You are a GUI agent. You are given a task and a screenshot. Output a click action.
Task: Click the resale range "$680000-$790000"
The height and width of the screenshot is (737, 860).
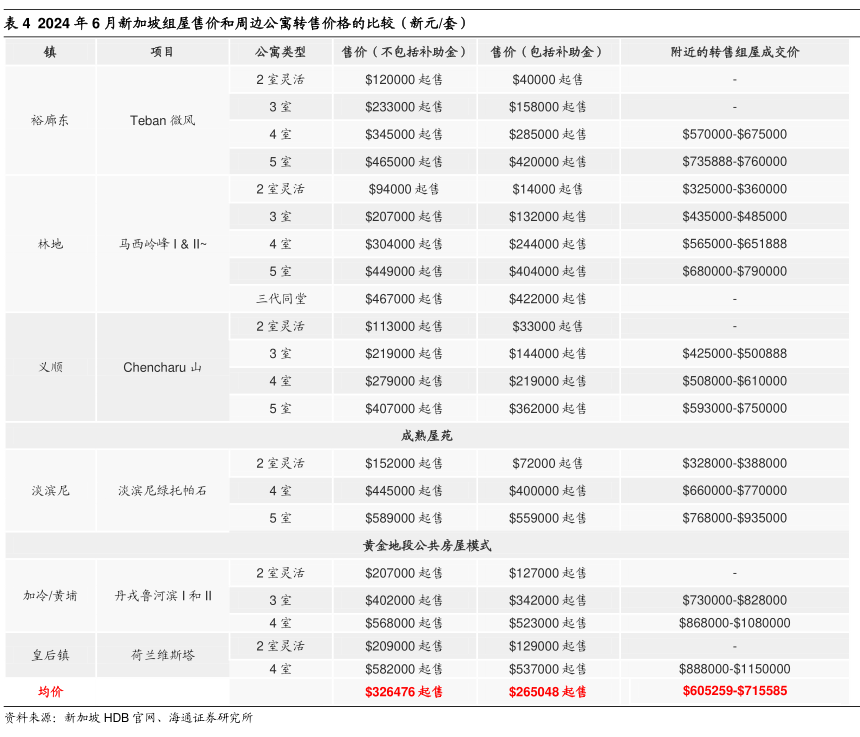[735, 271]
